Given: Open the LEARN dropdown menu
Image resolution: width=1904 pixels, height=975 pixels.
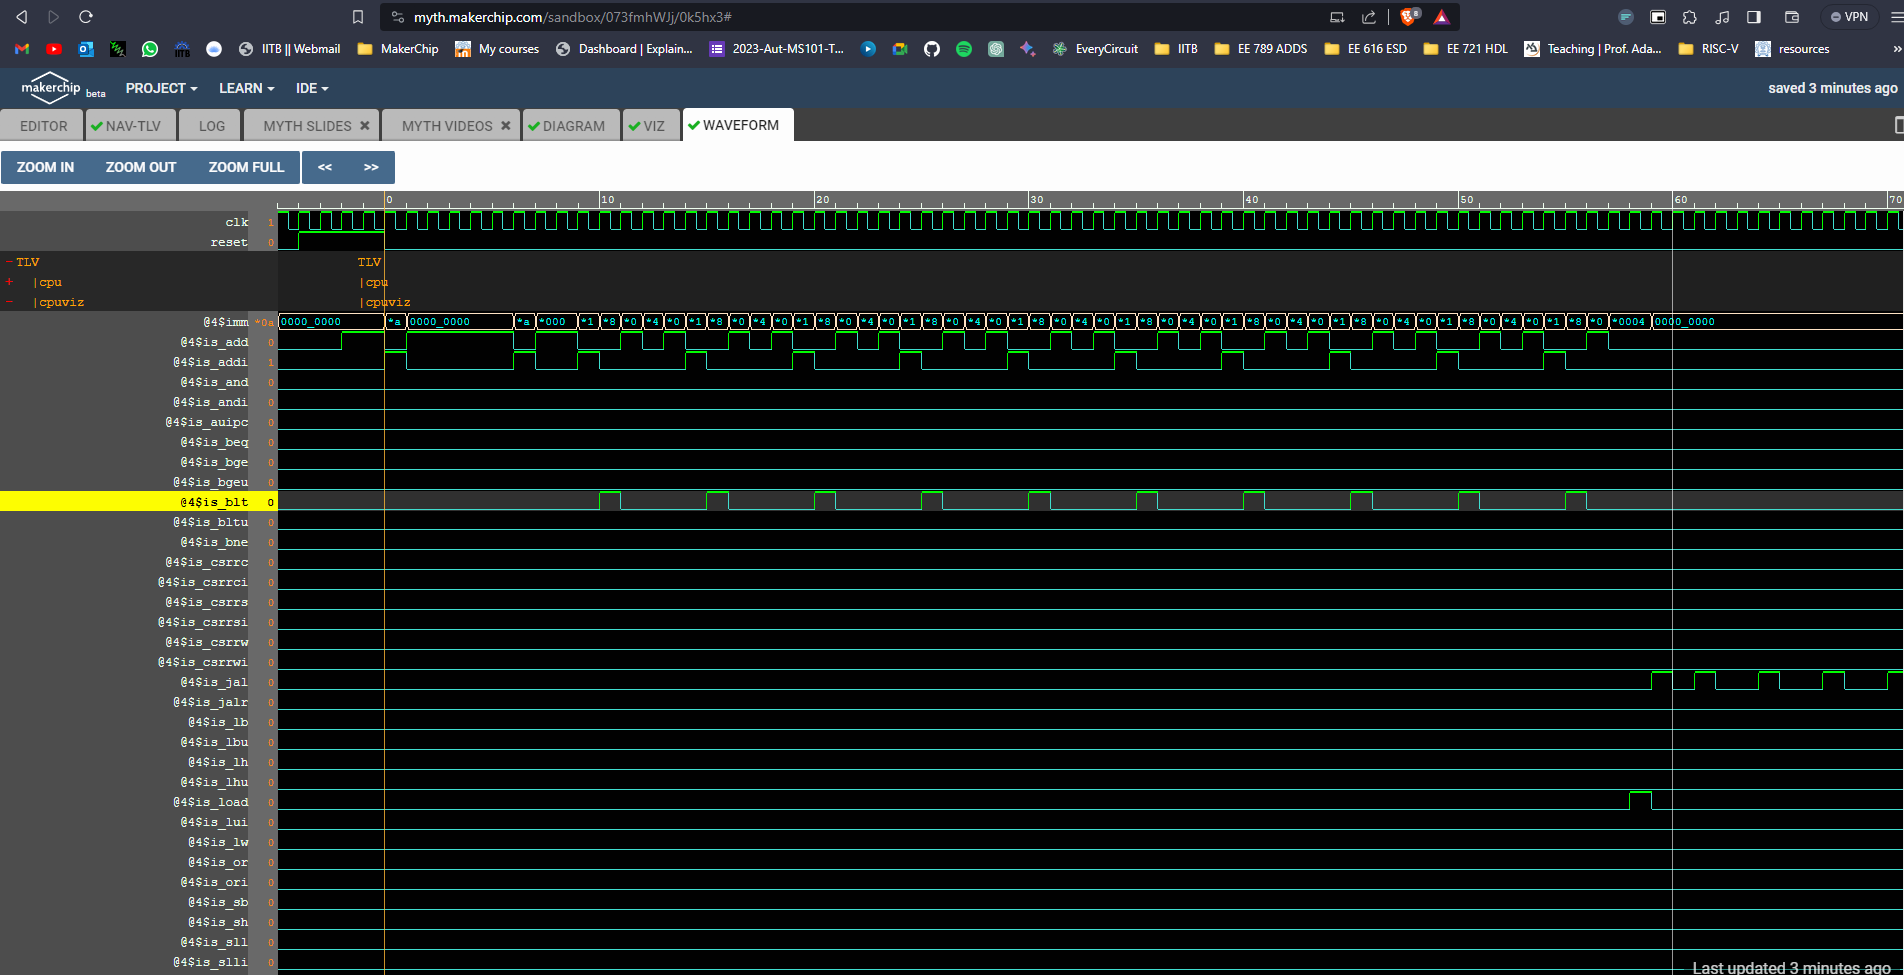Looking at the screenshot, I should 246,88.
